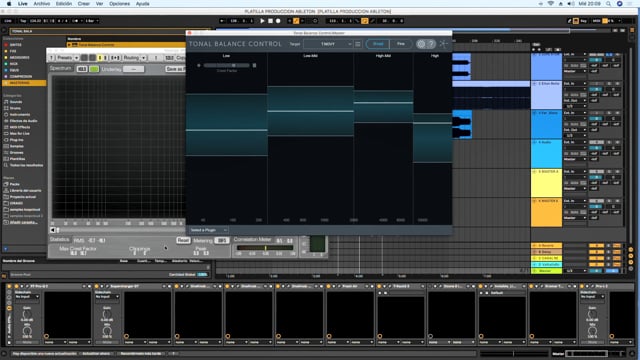Select the Instruments category in browser

20,115
